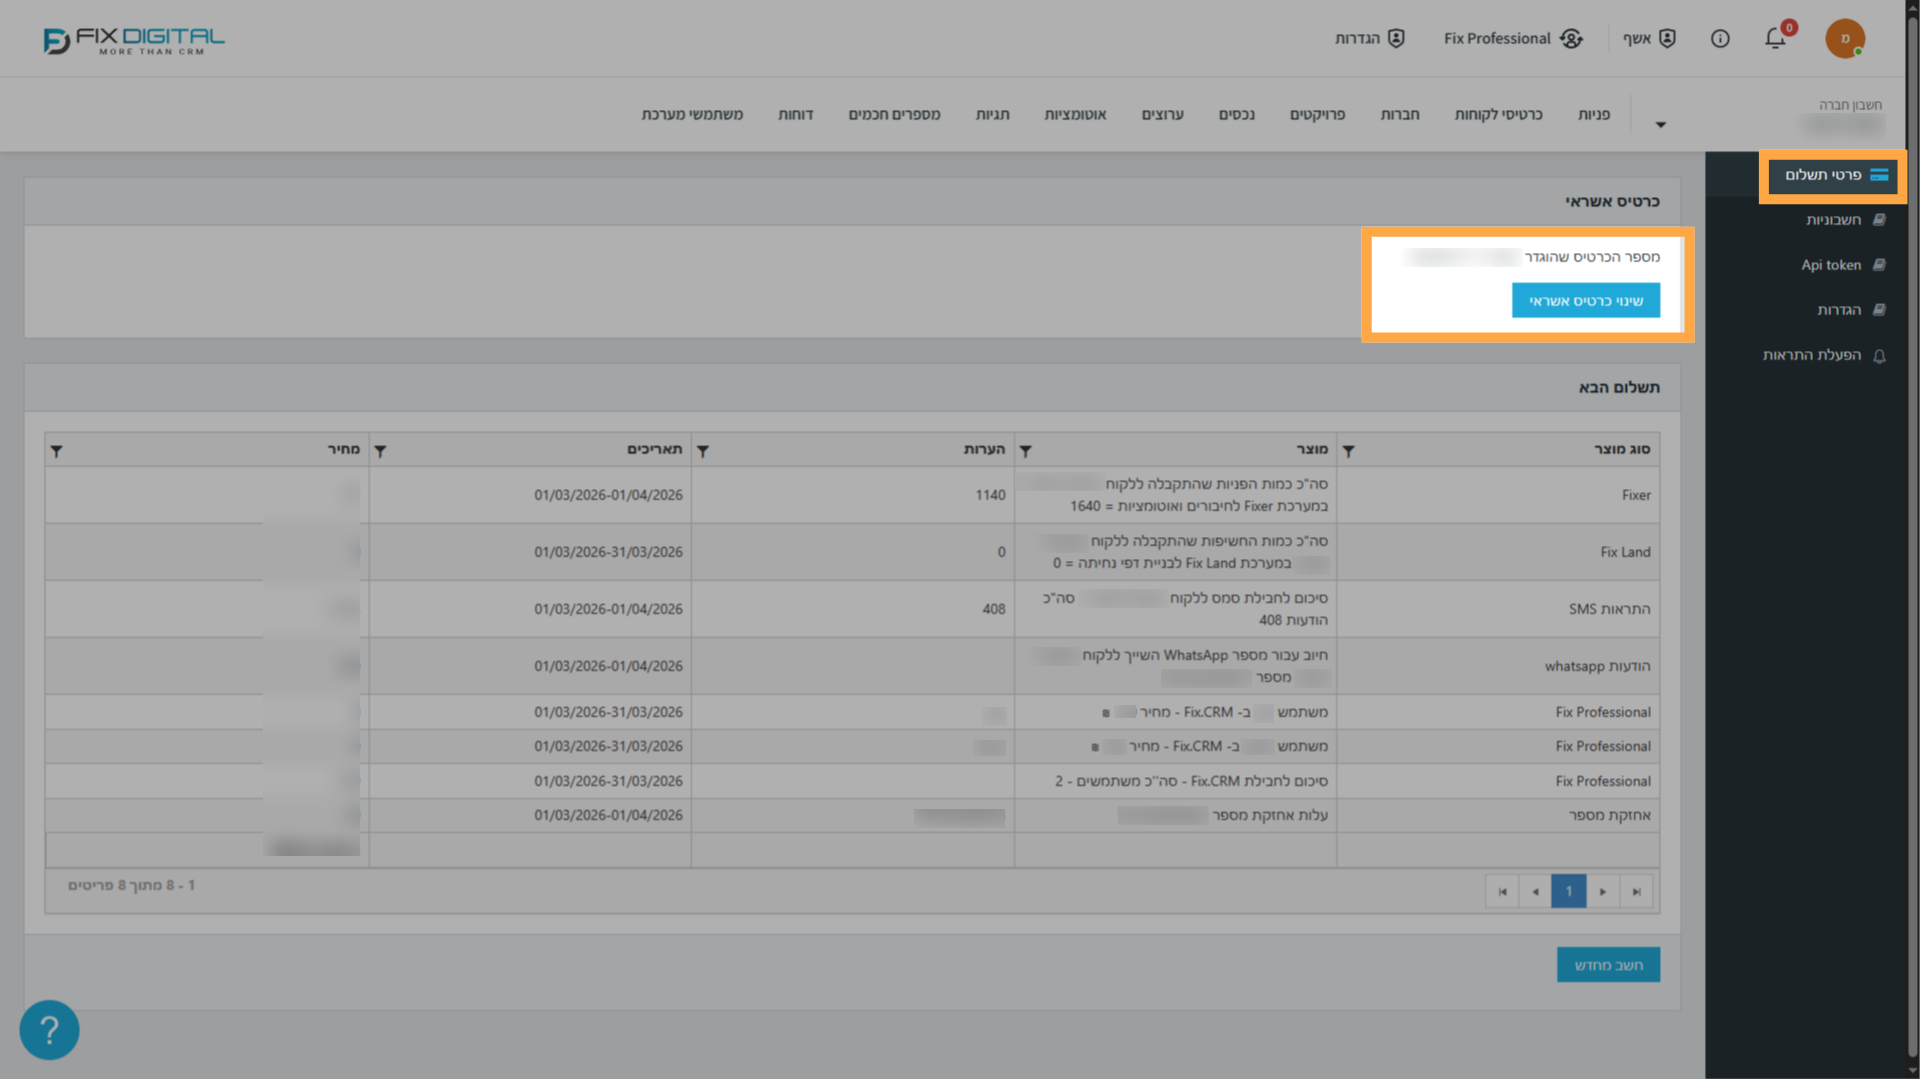Open the user avatar menu
This screenshot has width=1920, height=1079.
tap(1845, 38)
